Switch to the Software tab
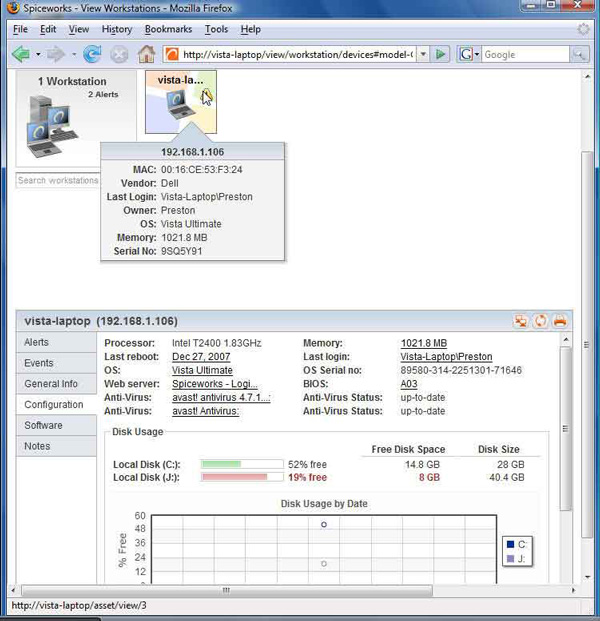600x621 pixels. (x=43, y=426)
